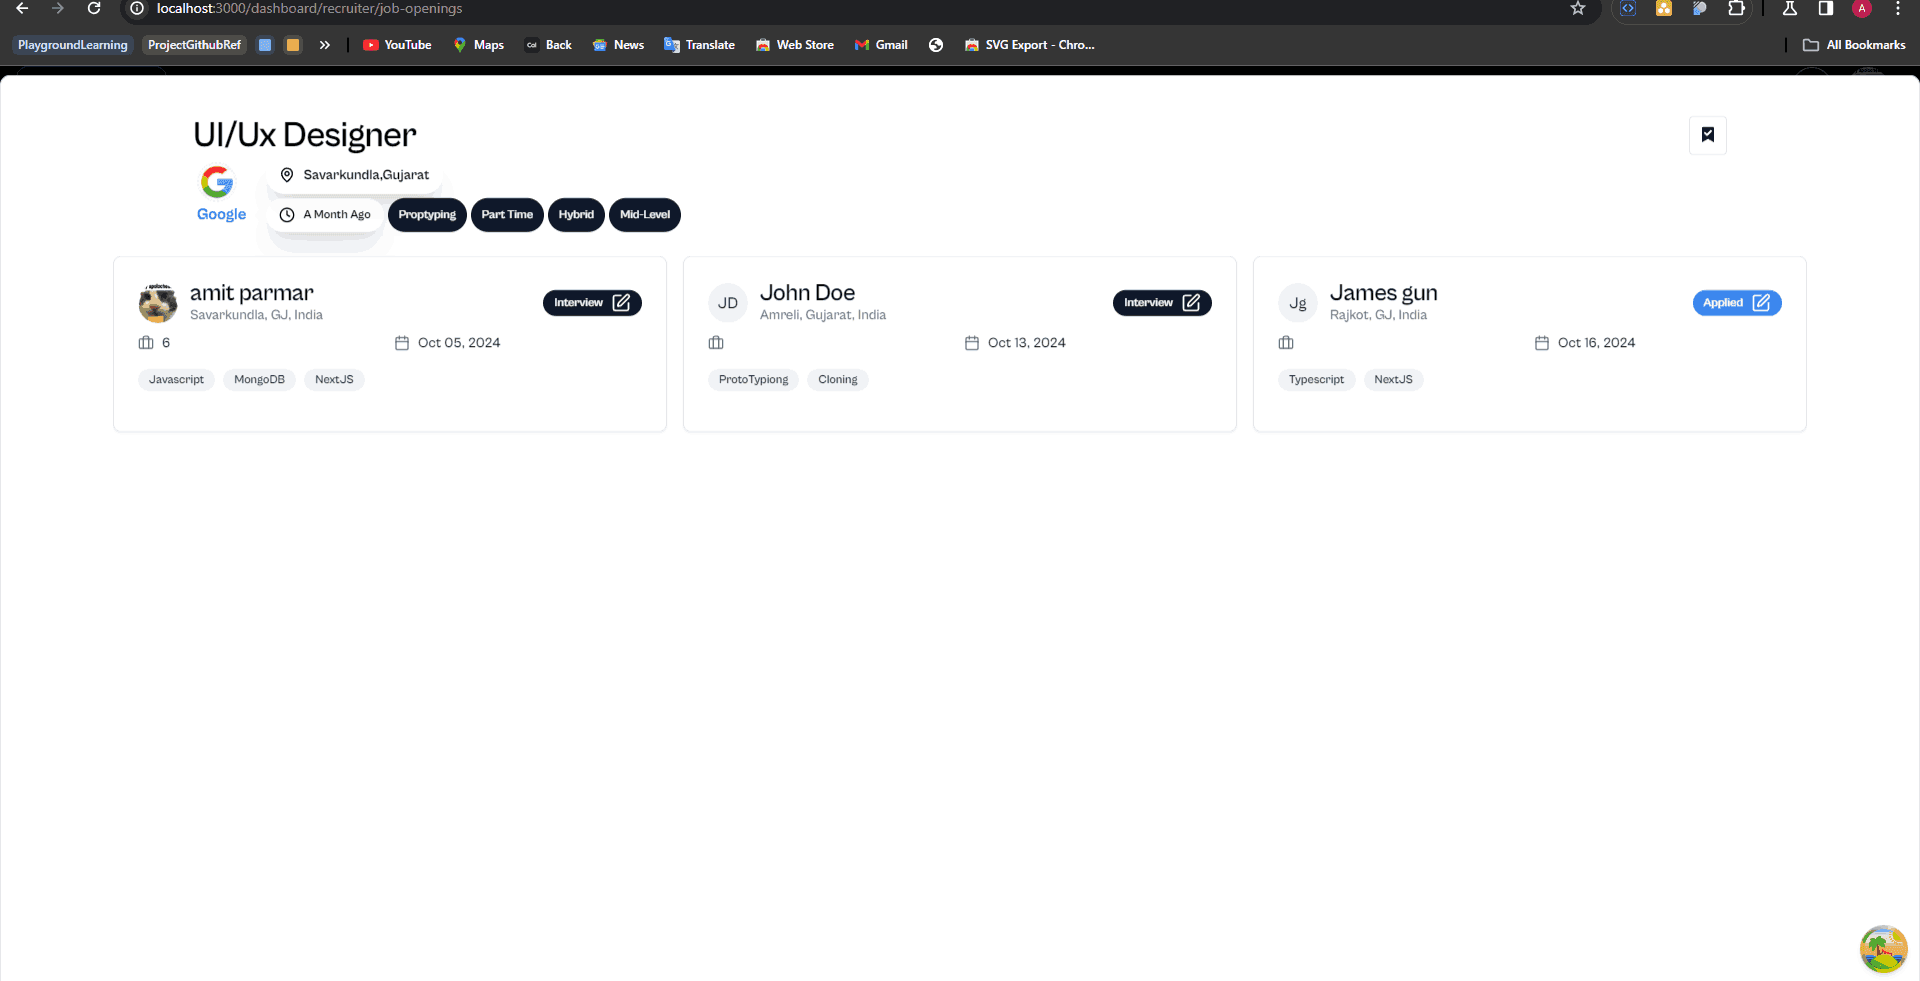Click the JD avatar on John Doe's card
1920x981 pixels.
[728, 303]
